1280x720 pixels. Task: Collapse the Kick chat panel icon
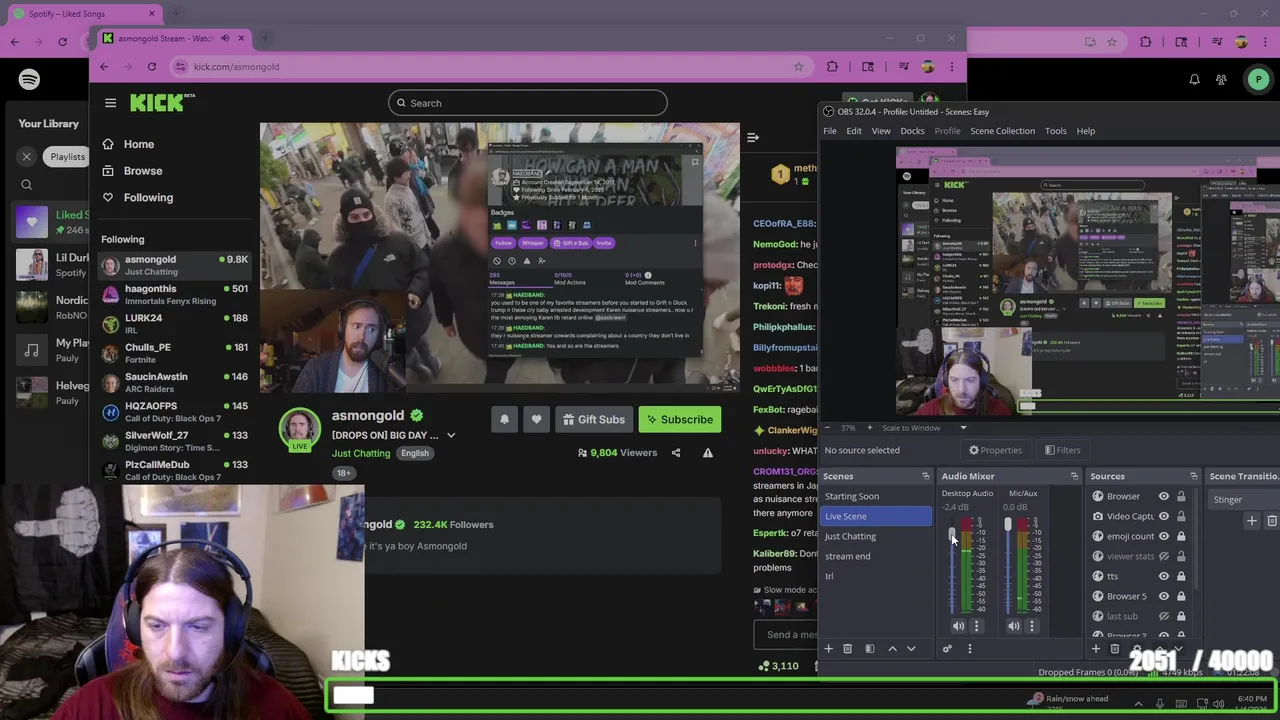[753, 138]
